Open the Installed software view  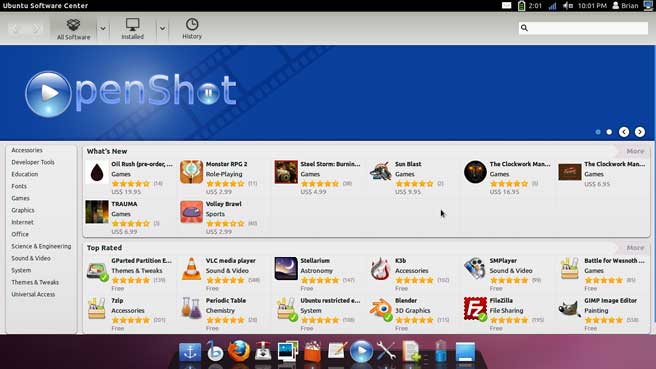click(x=133, y=29)
